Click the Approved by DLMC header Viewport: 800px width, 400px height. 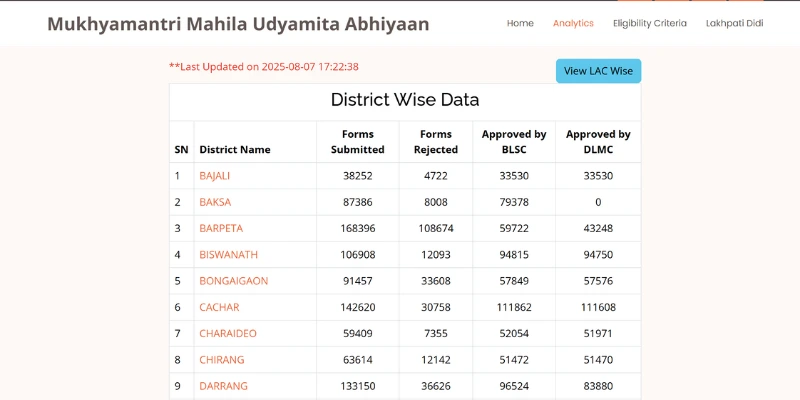598,142
